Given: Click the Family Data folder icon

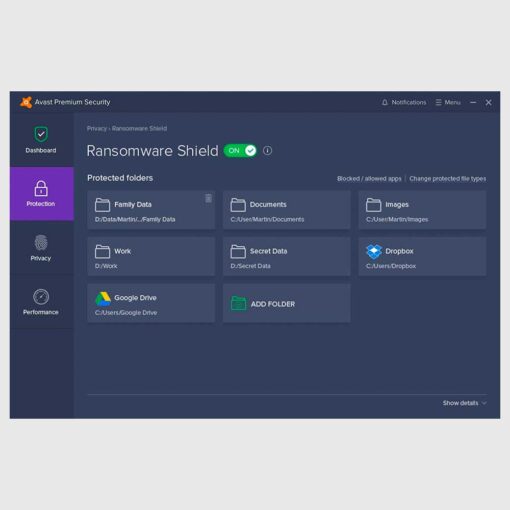Looking at the screenshot, I should pyautogui.click(x=102, y=205).
